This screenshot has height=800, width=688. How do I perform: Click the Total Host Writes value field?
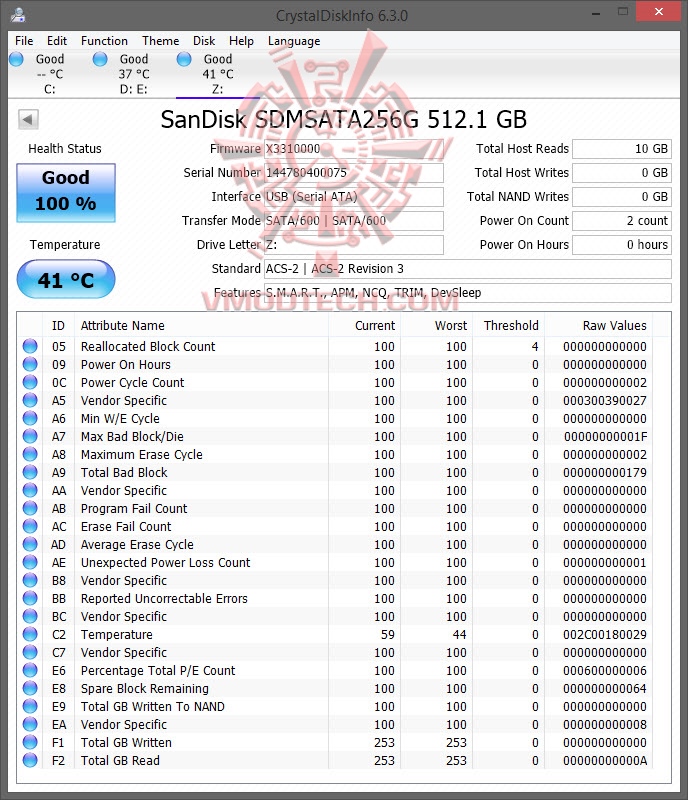tap(622, 173)
